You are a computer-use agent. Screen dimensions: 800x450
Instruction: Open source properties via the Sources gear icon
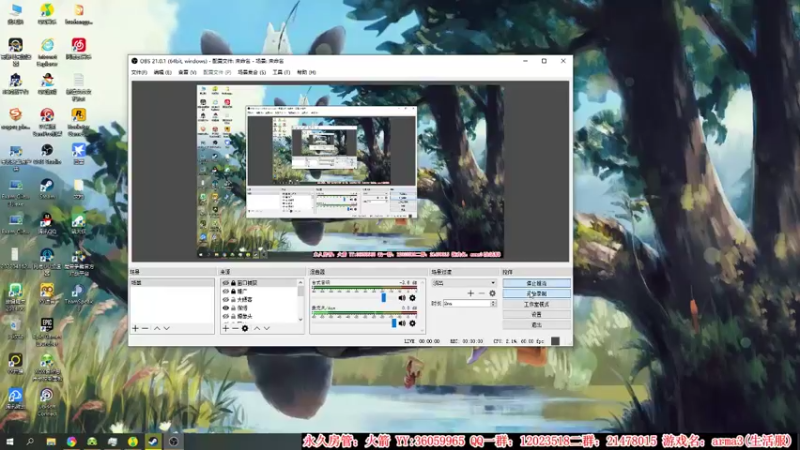[x=245, y=328]
